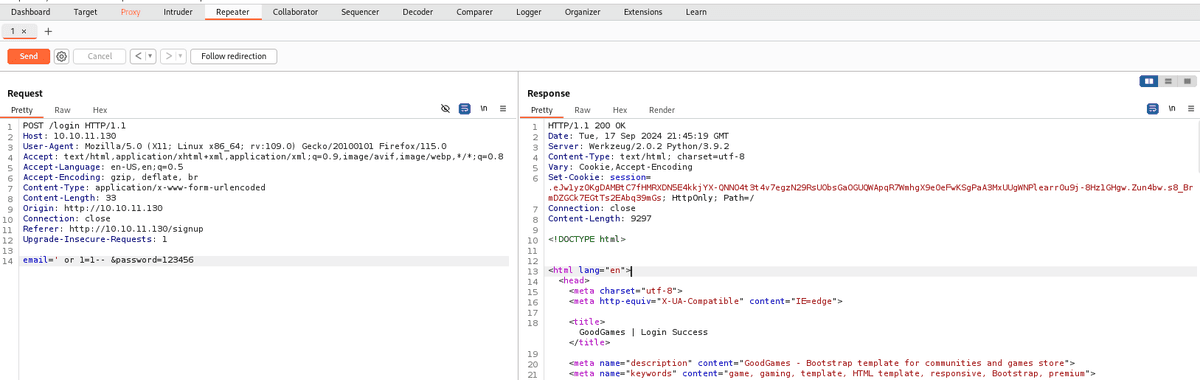1200x380 pixels.
Task: Select Raw view in Response panel
Action: (x=582, y=110)
